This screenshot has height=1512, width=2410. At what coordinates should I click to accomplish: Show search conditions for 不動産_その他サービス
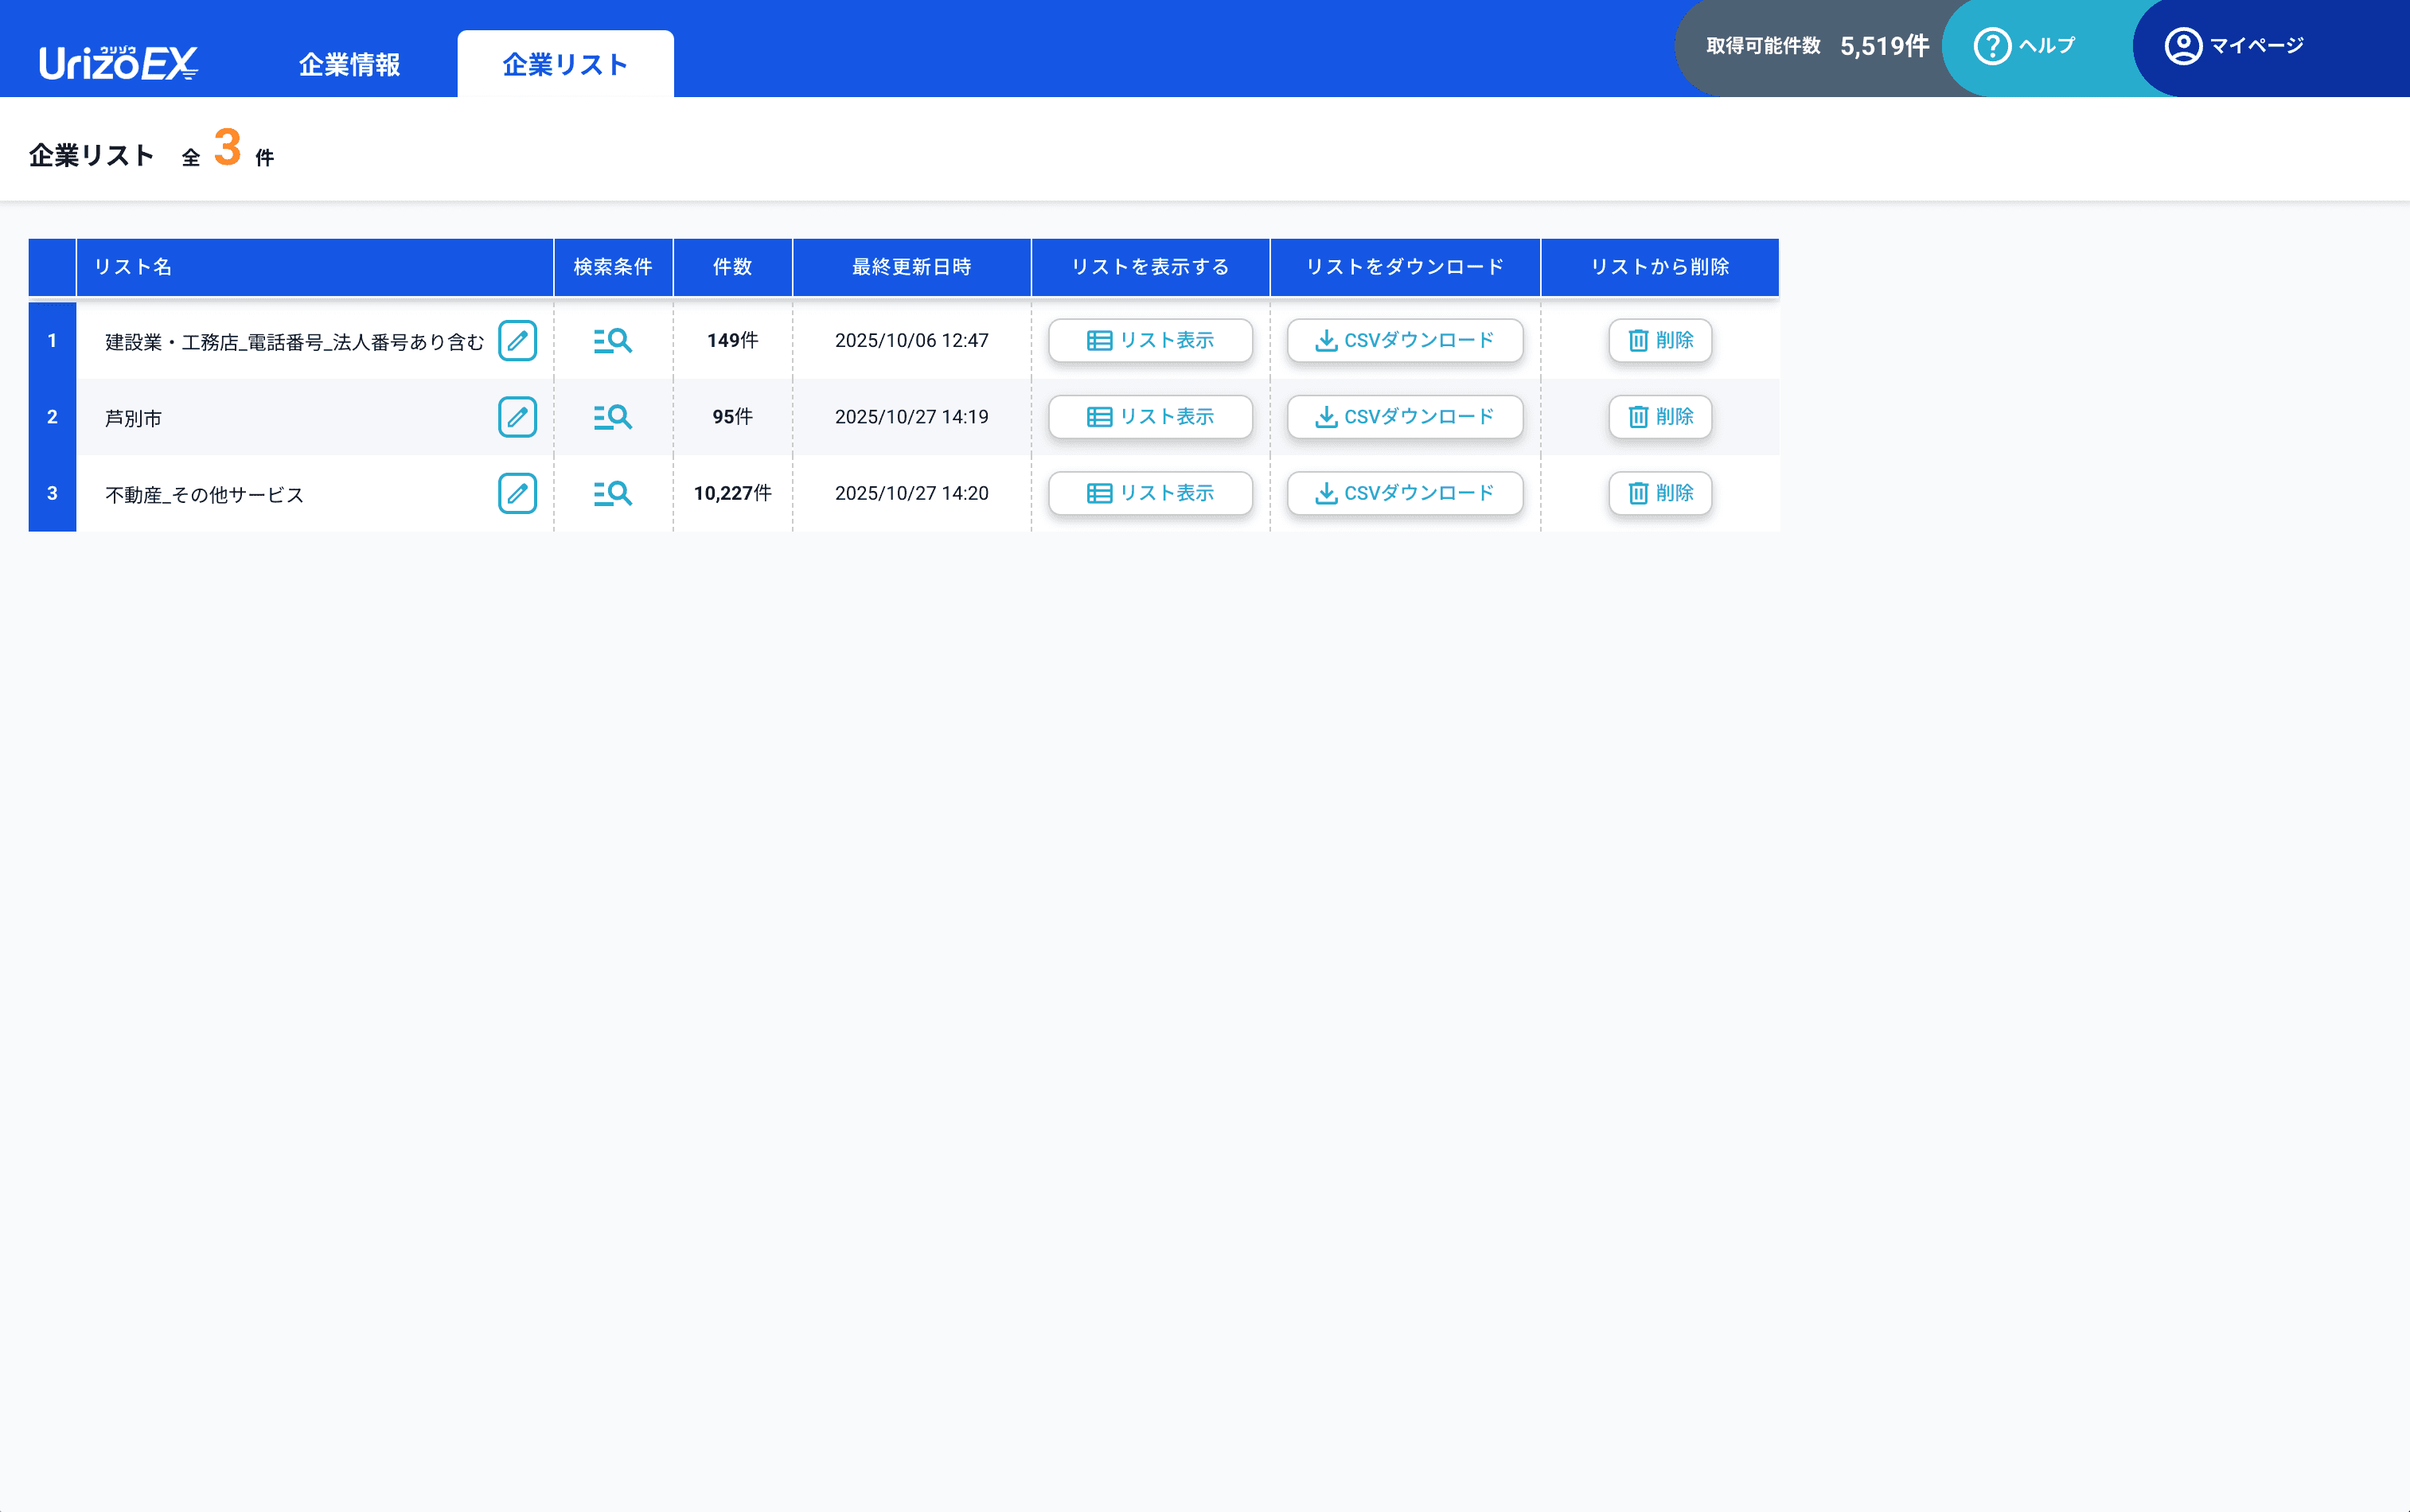tap(612, 493)
